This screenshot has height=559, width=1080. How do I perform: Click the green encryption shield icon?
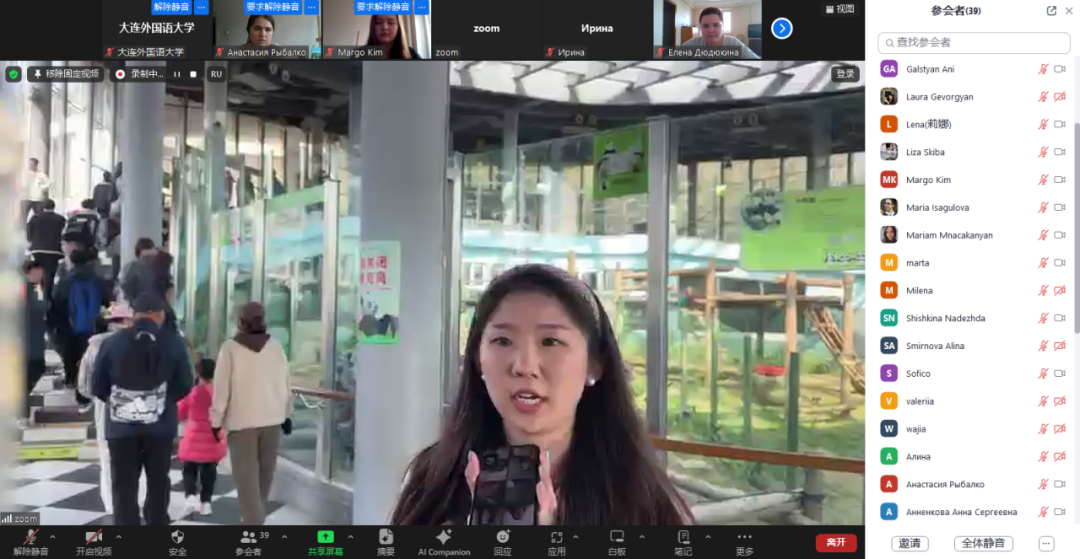pos(13,74)
